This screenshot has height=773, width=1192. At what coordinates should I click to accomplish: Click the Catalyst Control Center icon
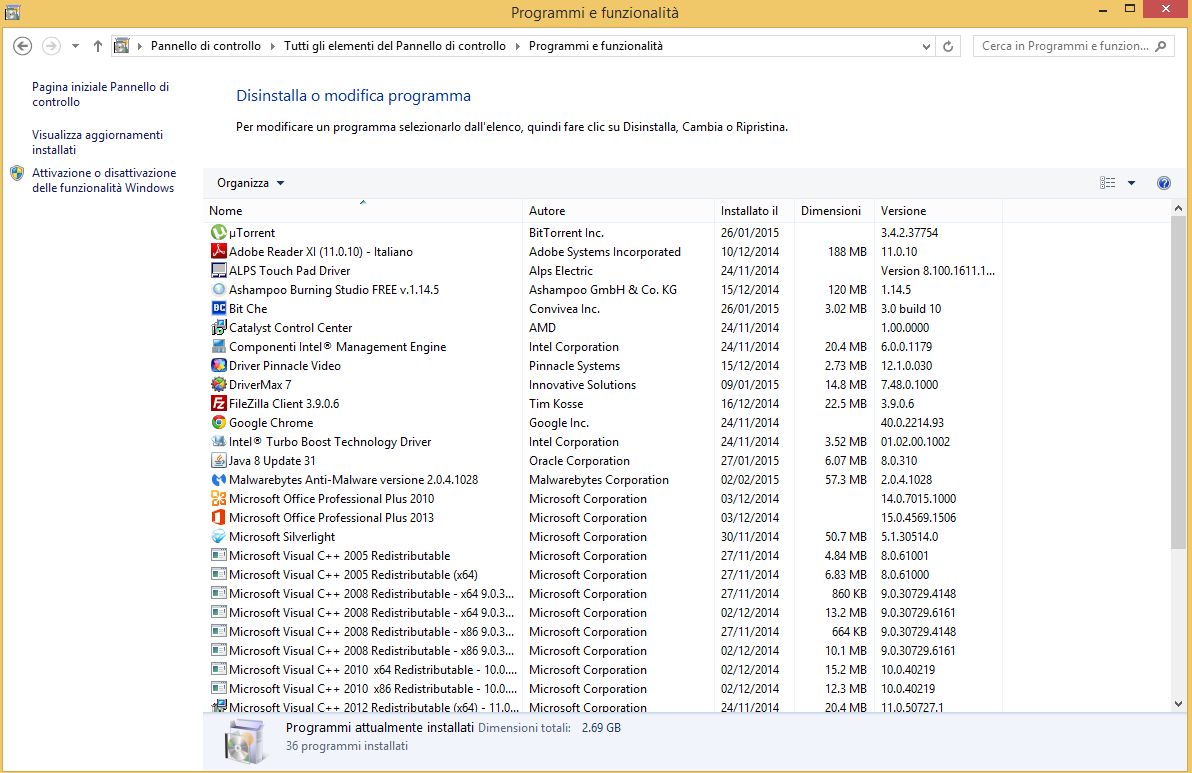218,328
